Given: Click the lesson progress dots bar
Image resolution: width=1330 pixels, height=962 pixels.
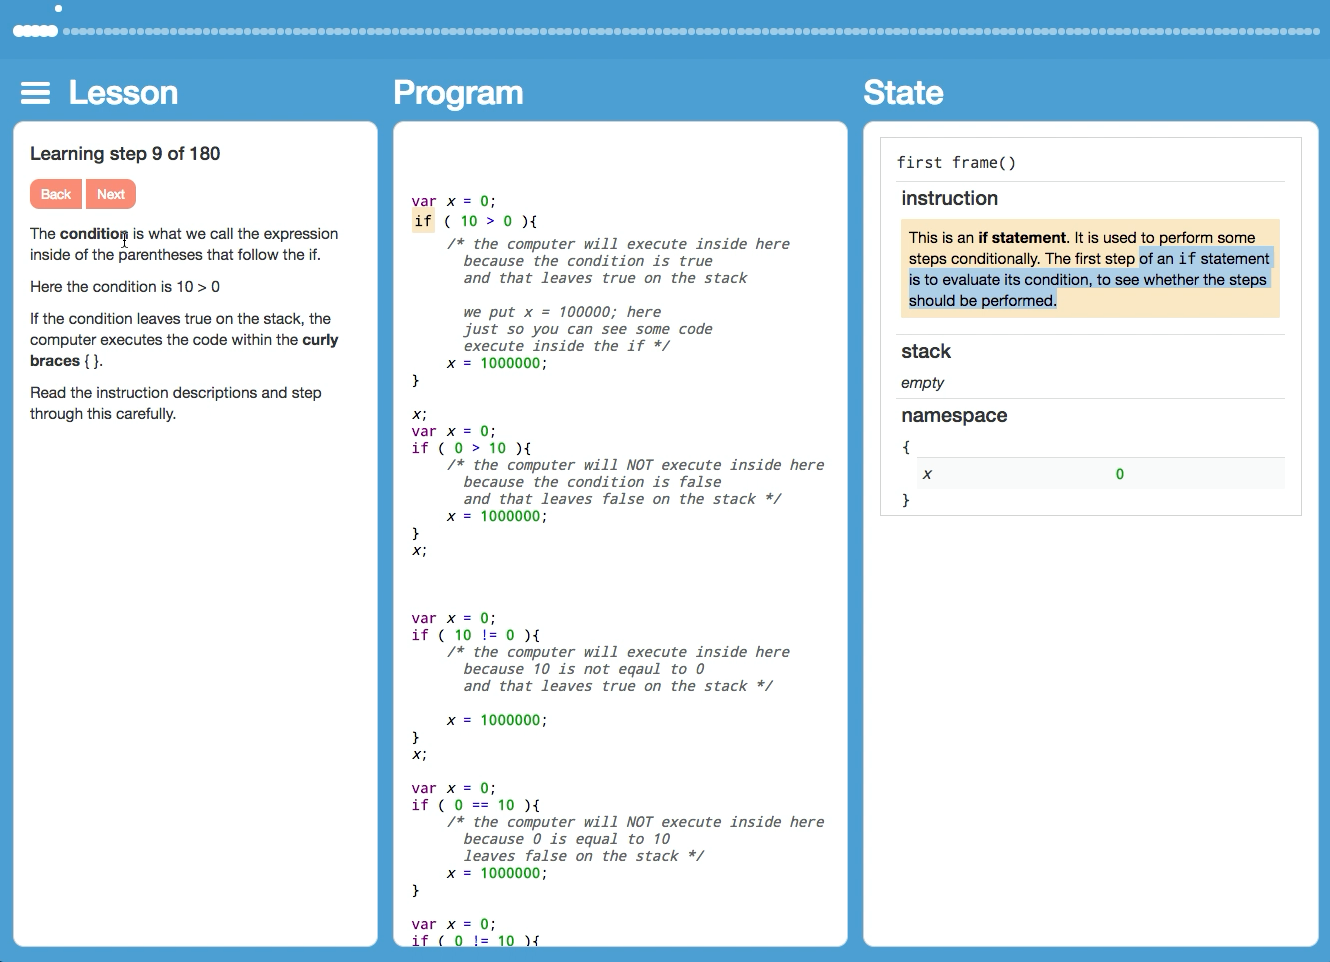Looking at the screenshot, I should point(665,31).
